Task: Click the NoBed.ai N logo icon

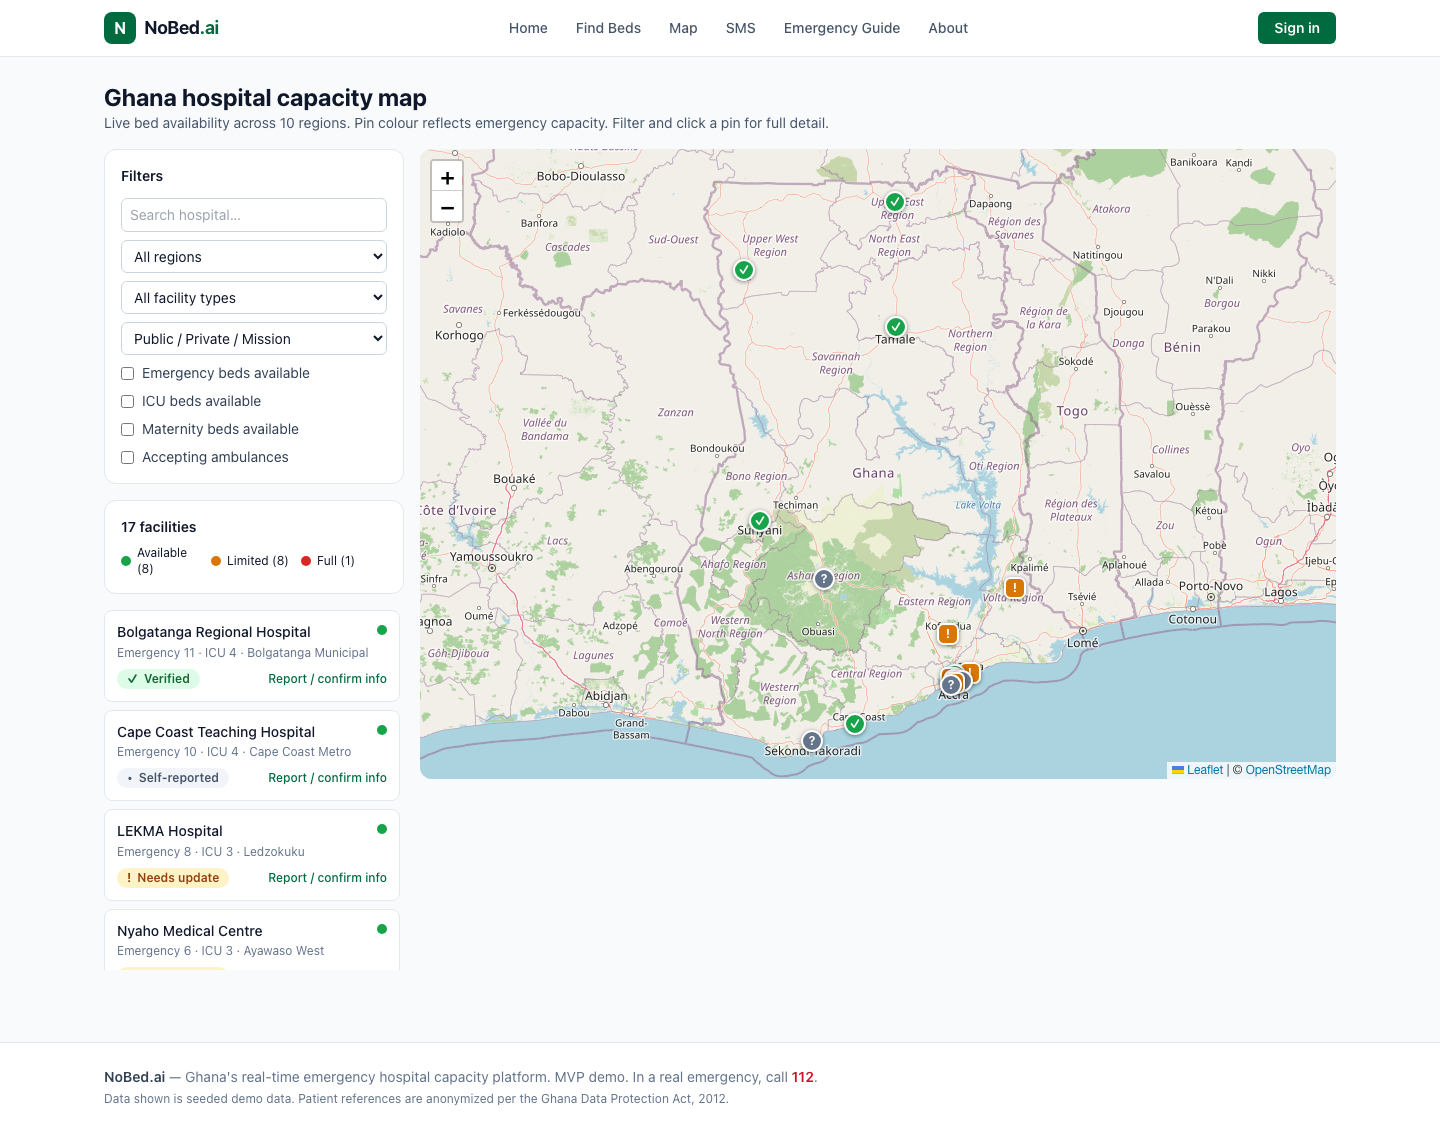Action: coord(120,28)
